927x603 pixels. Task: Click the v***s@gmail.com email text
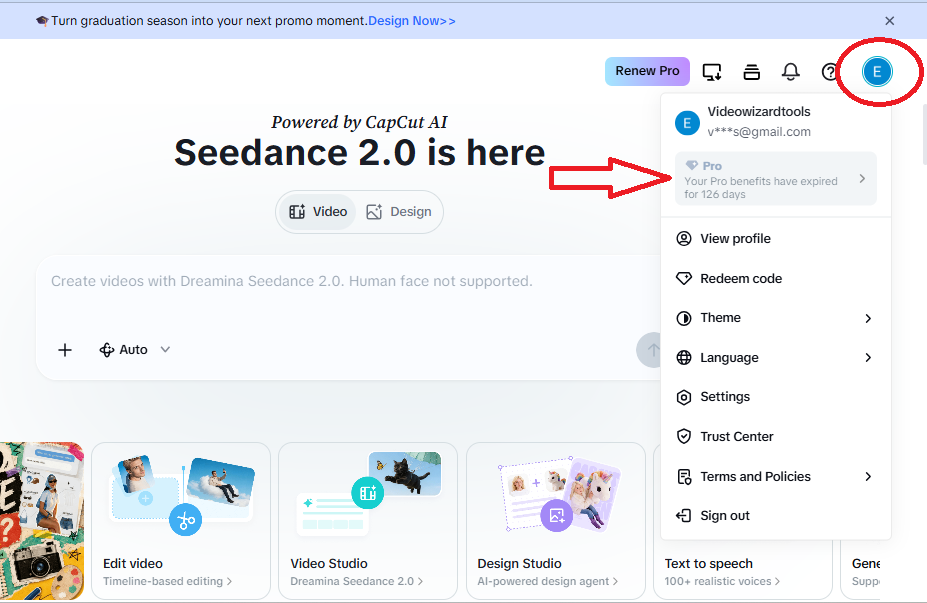click(x=759, y=132)
